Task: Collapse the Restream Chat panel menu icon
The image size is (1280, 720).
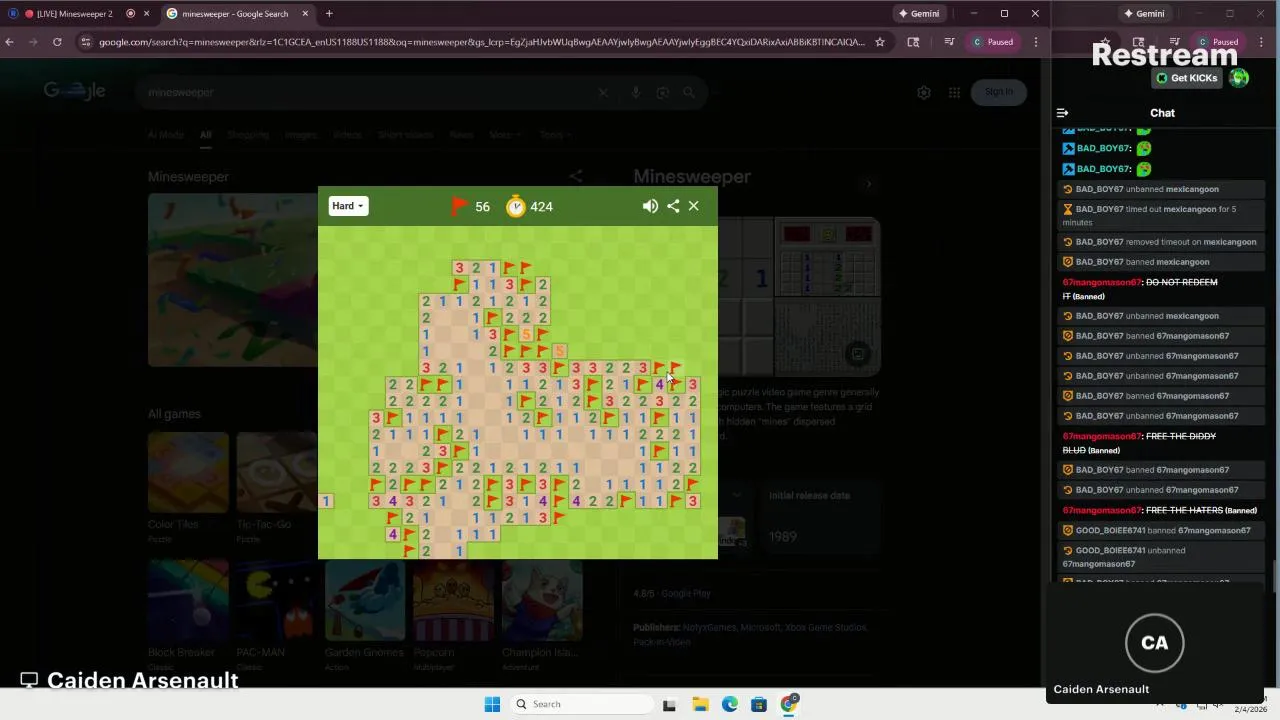Action: [1063, 113]
